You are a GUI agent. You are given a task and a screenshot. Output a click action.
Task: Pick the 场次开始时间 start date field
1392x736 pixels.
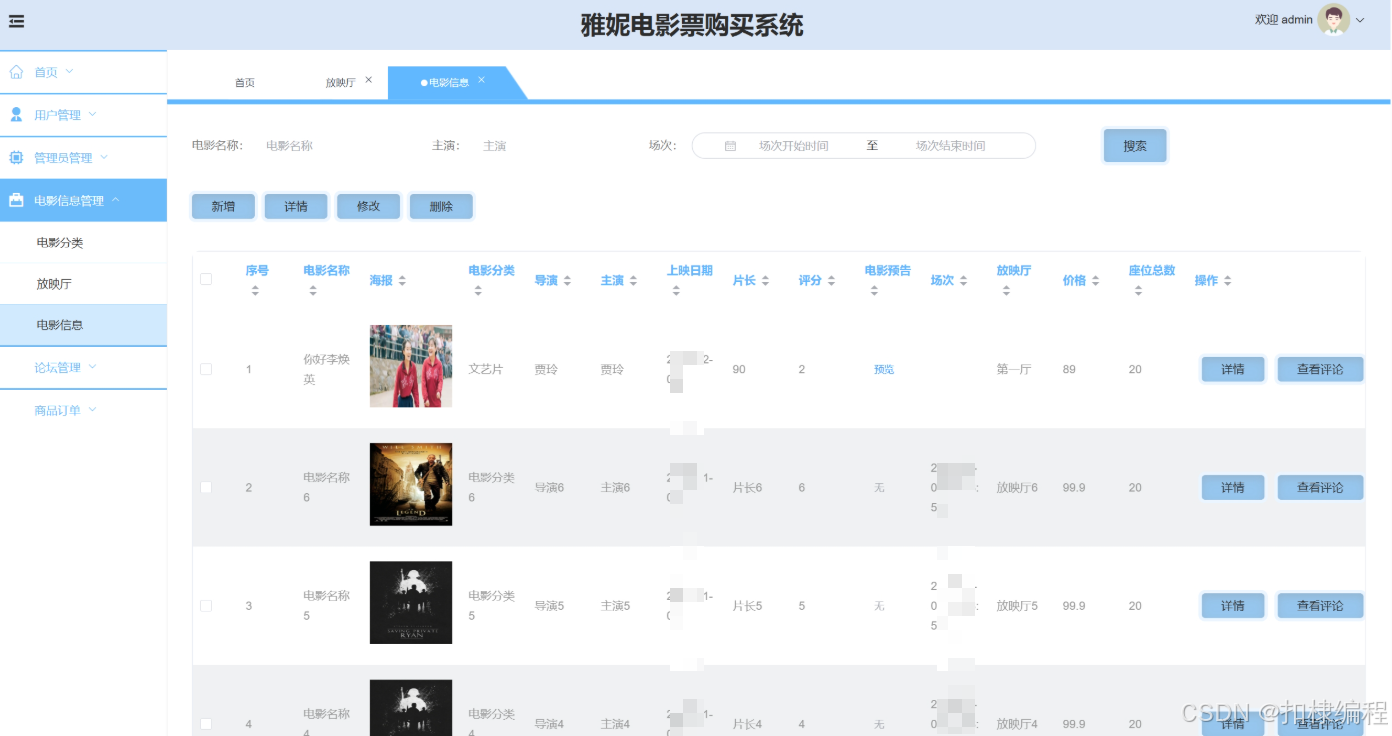pyautogui.click(x=794, y=146)
